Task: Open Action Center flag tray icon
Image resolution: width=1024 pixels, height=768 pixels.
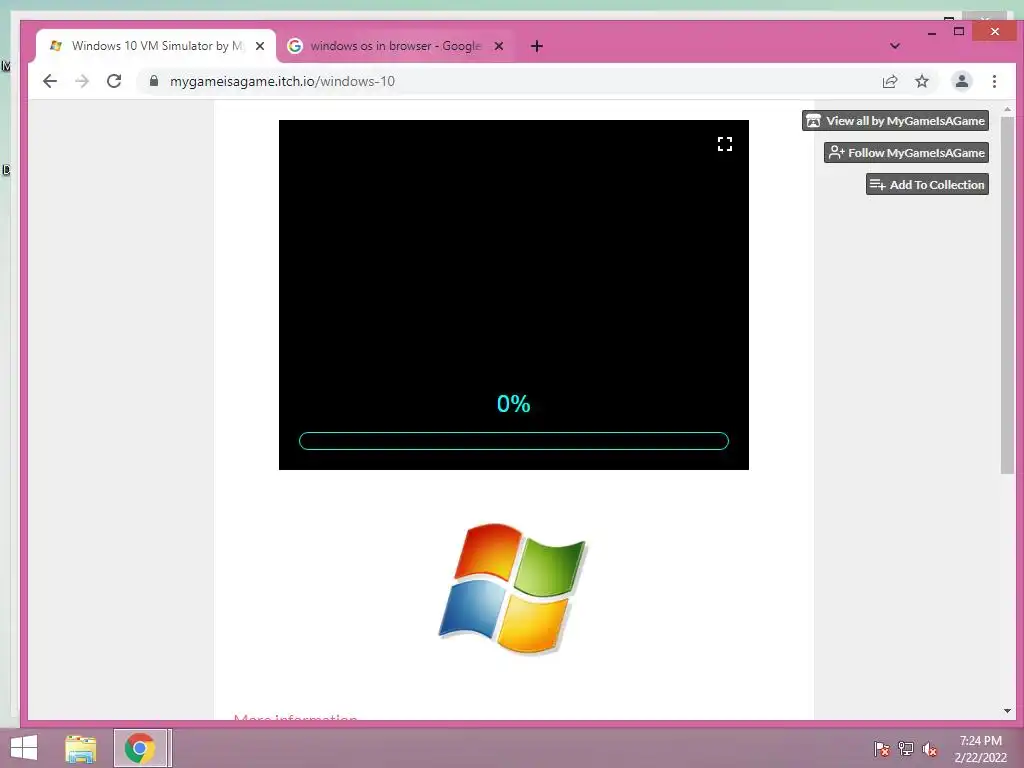Action: point(881,748)
